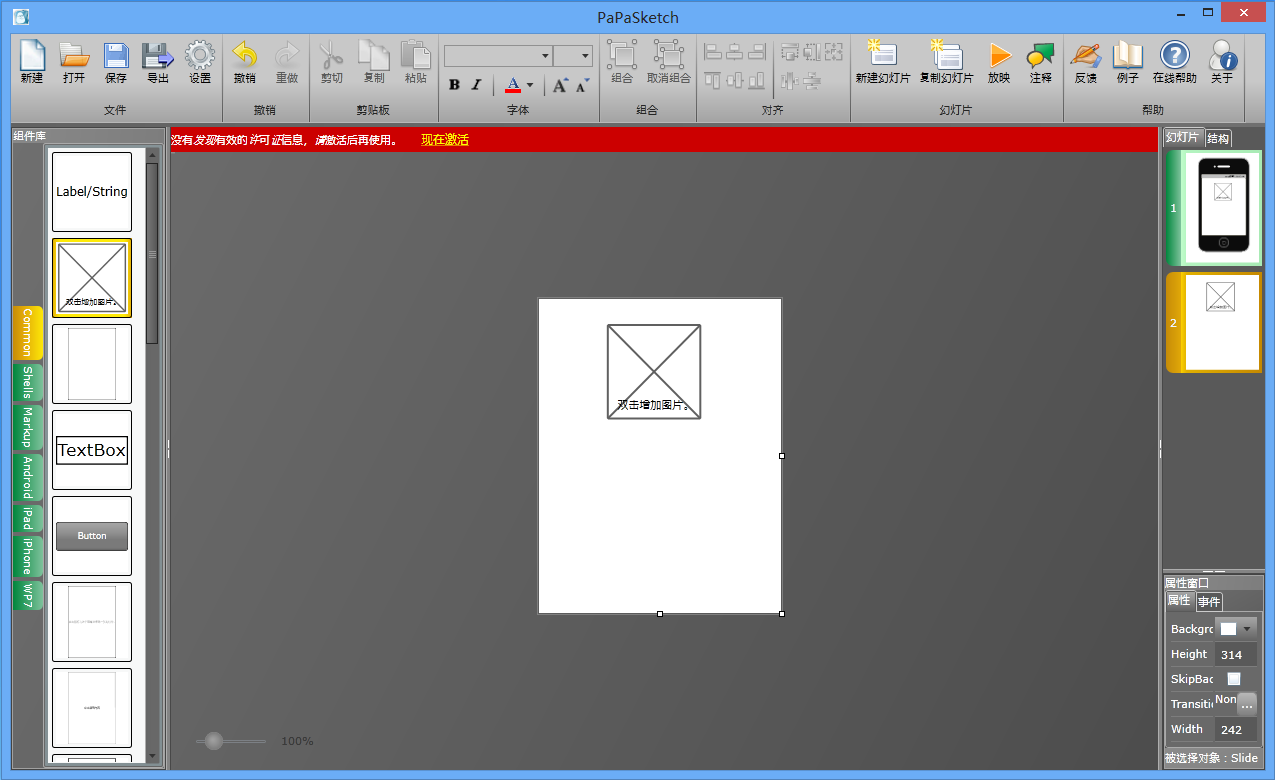Click the 粘贴 (Paste) clipboard icon

(x=416, y=55)
